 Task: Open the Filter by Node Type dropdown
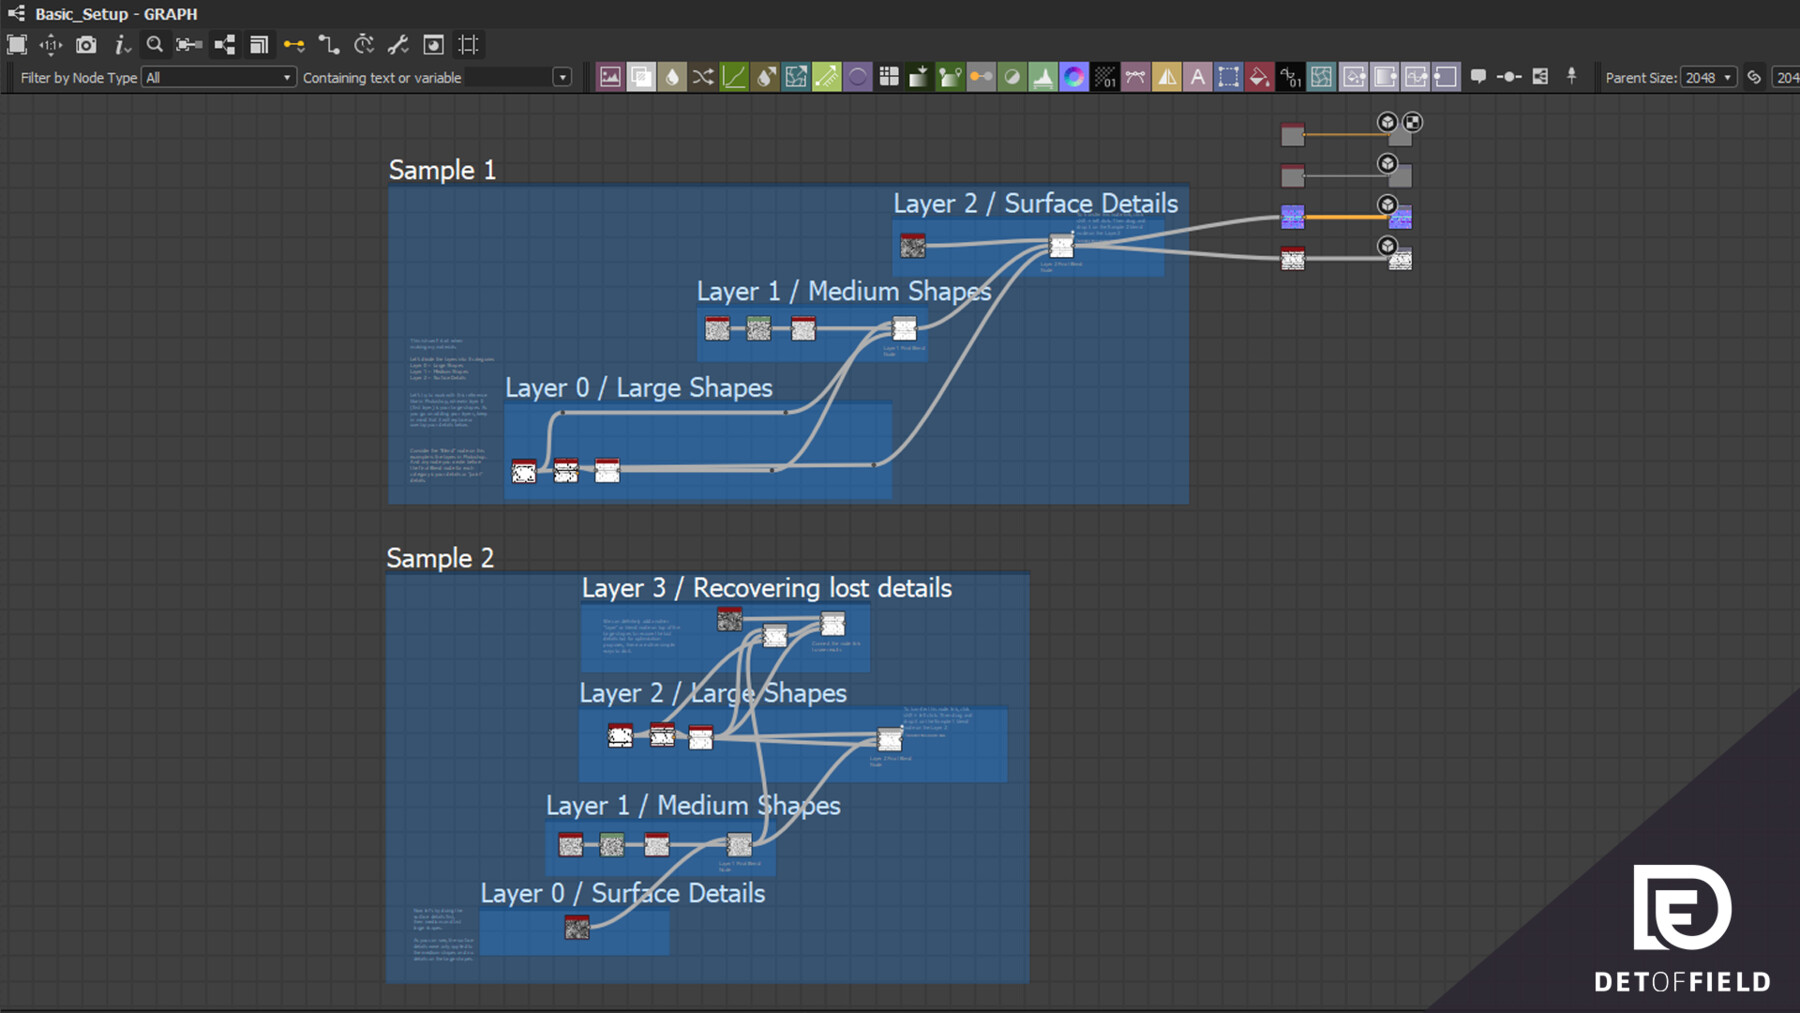[218, 77]
